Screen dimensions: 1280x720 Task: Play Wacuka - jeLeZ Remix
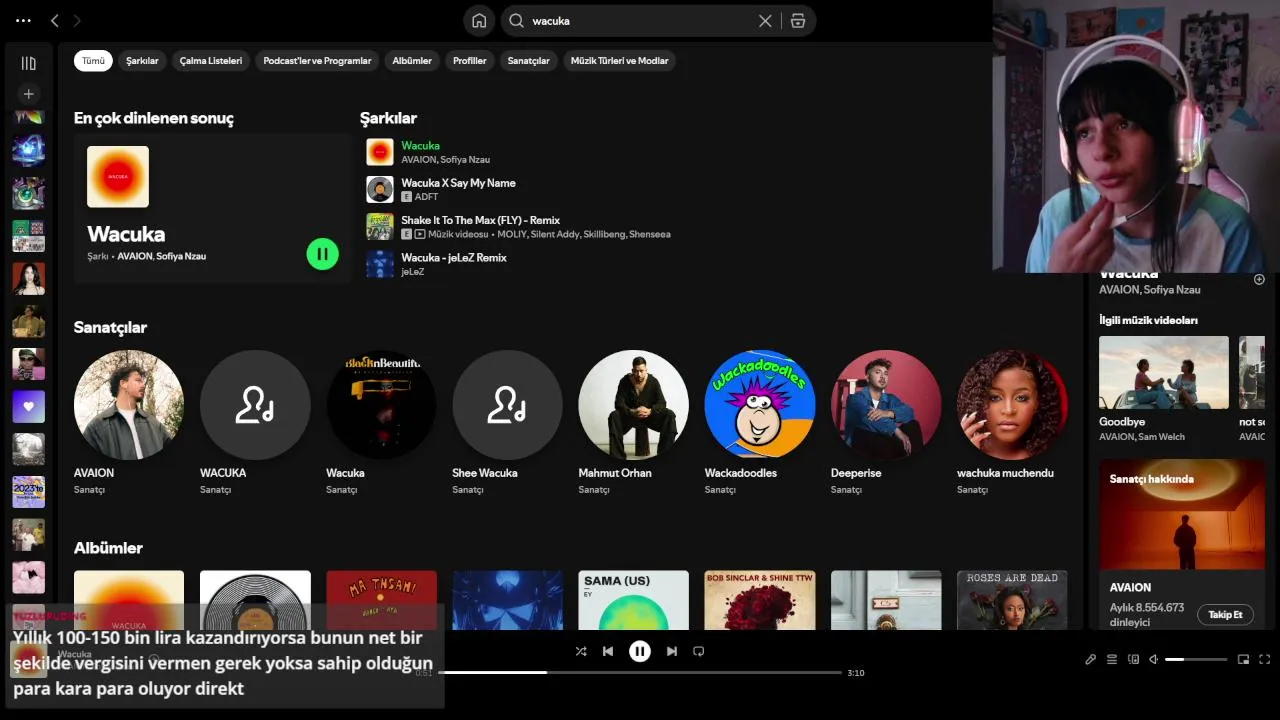point(380,264)
